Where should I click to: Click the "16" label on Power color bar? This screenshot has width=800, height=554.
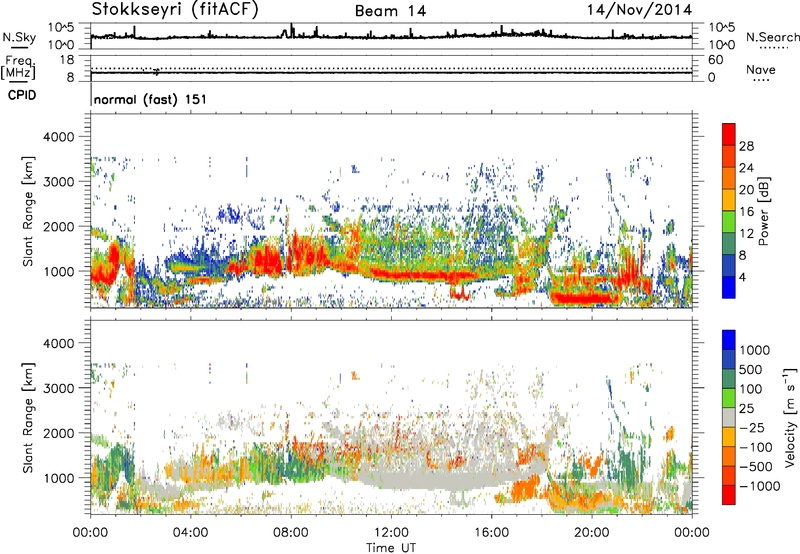(x=746, y=212)
